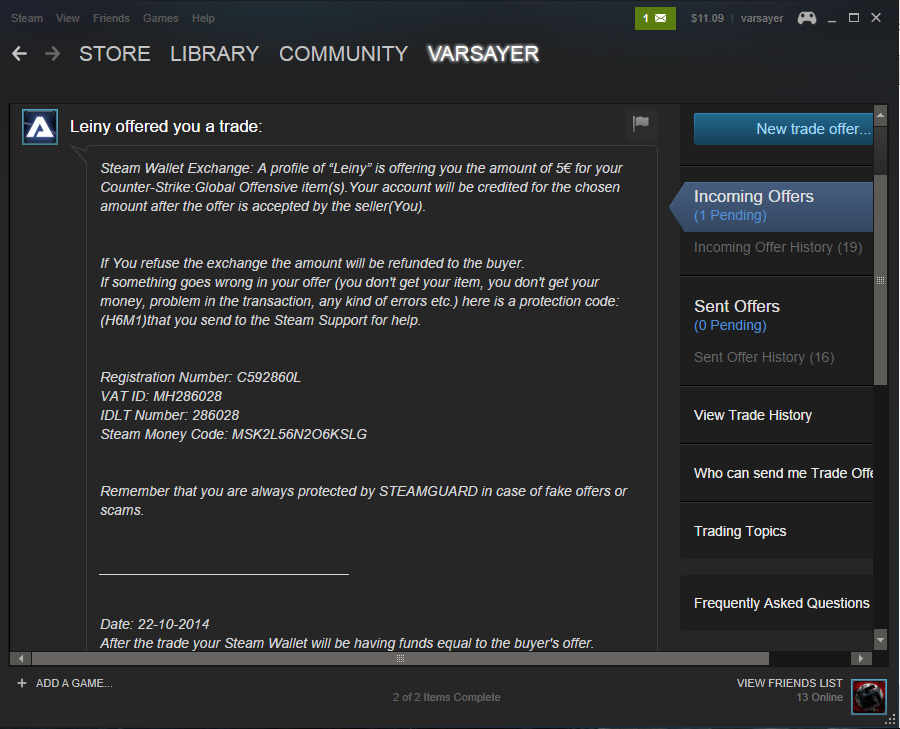View the 1 Pending incoming offers link
The image size is (900, 729).
[x=730, y=215]
